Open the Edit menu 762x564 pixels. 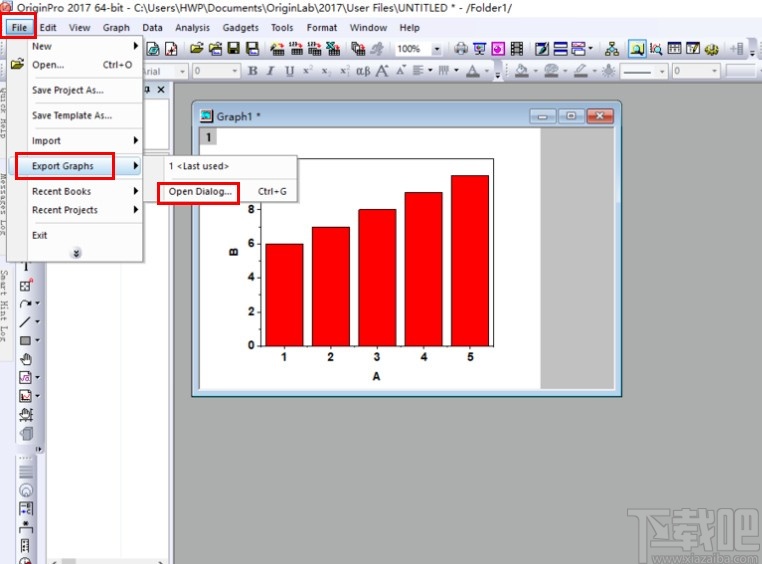48,28
